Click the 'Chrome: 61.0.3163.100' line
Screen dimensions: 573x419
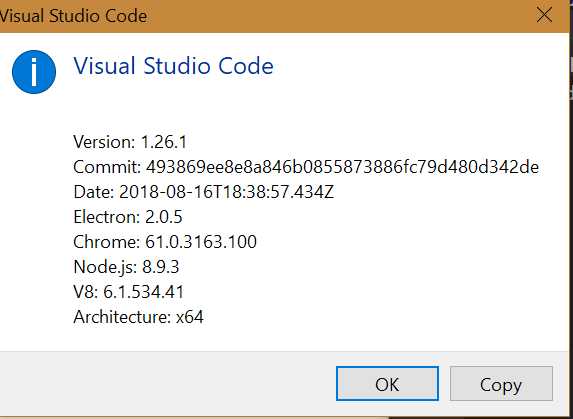[x=165, y=242]
